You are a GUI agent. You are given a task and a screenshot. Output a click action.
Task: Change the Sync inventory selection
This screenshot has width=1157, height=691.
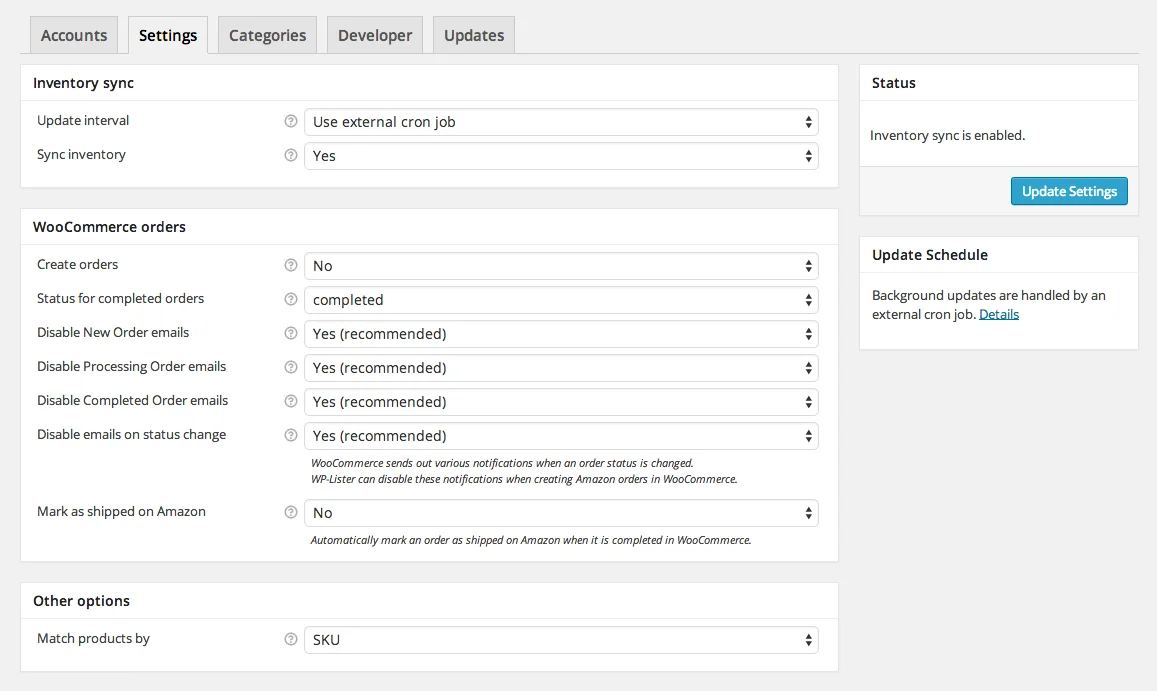point(561,155)
